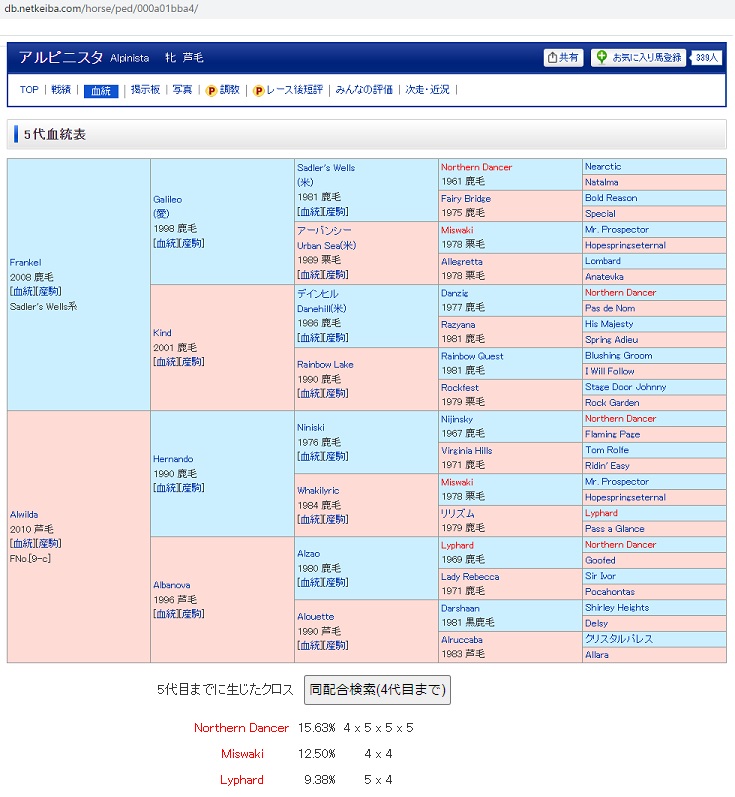735x797 pixels.
Task: Open the 写真 photos tab
Action: coord(182,89)
